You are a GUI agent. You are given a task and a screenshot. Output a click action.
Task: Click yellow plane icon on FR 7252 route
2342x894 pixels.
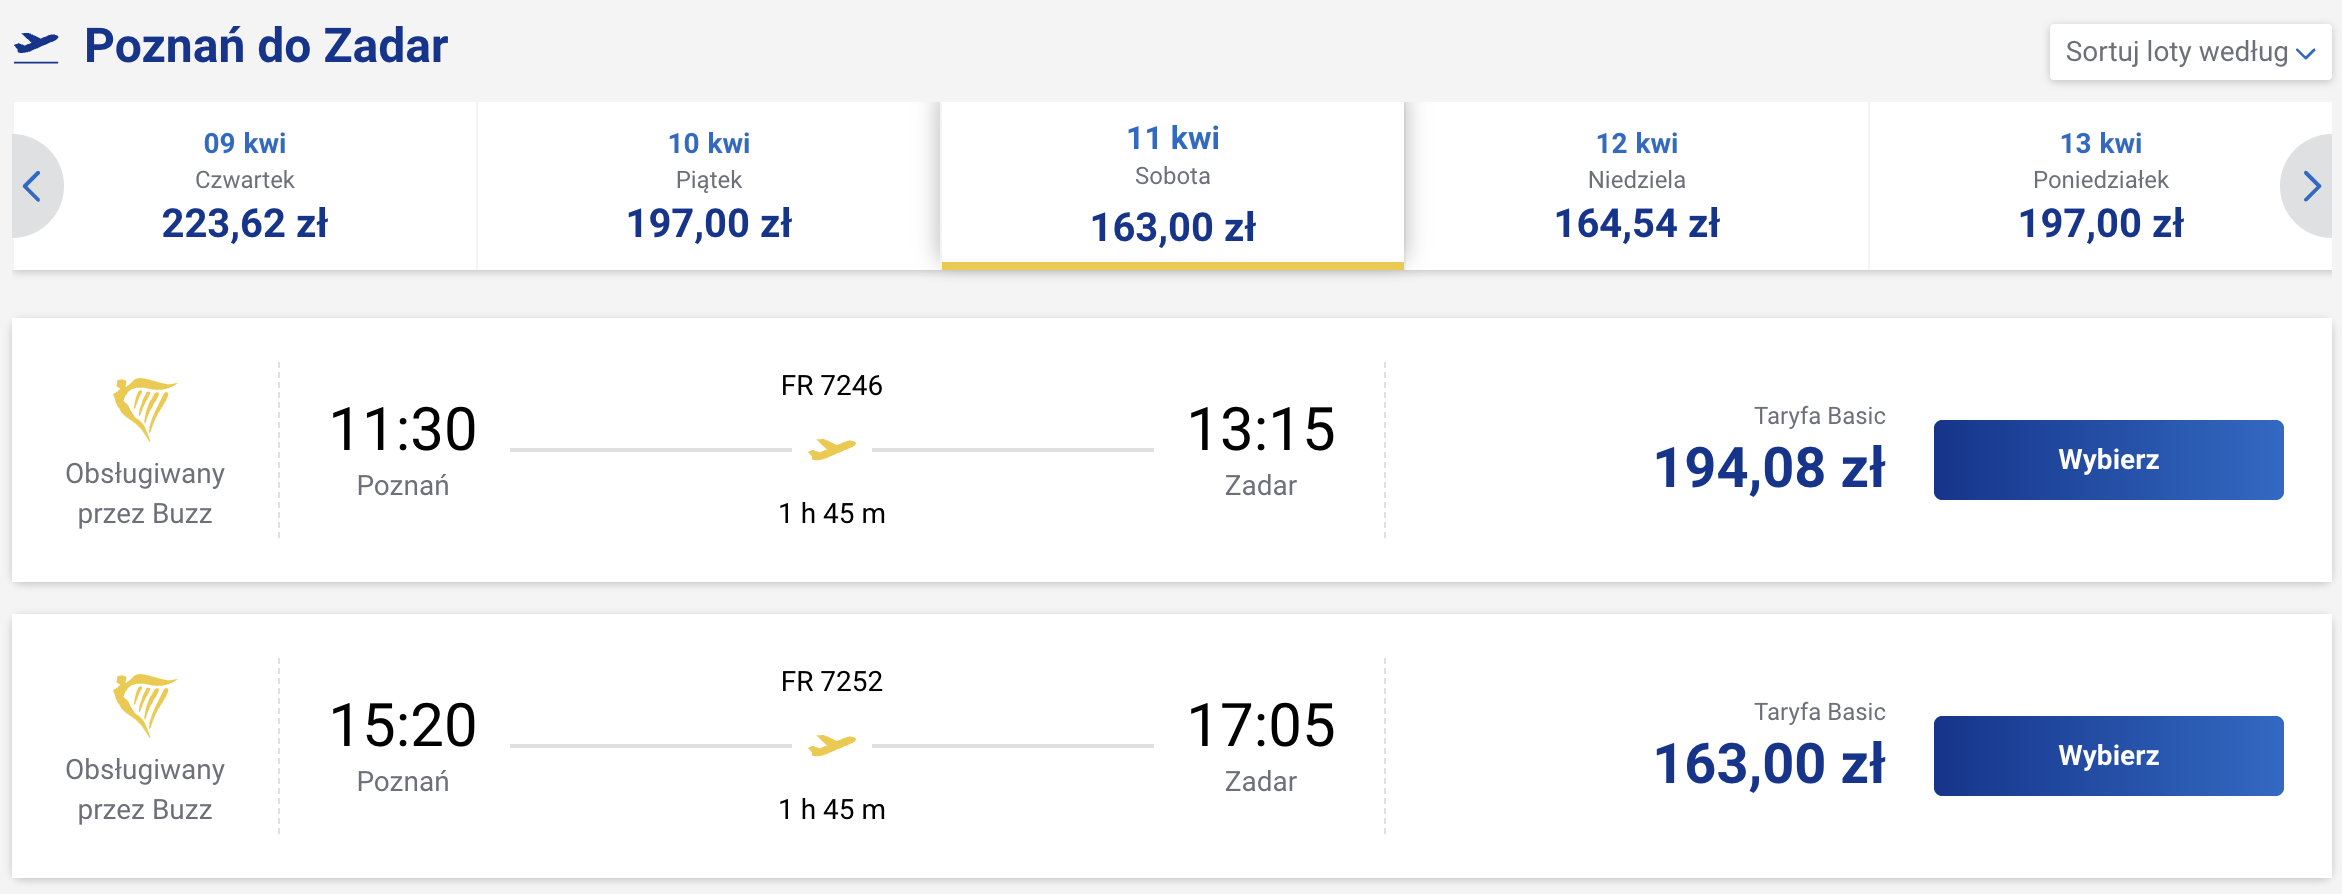(x=832, y=745)
